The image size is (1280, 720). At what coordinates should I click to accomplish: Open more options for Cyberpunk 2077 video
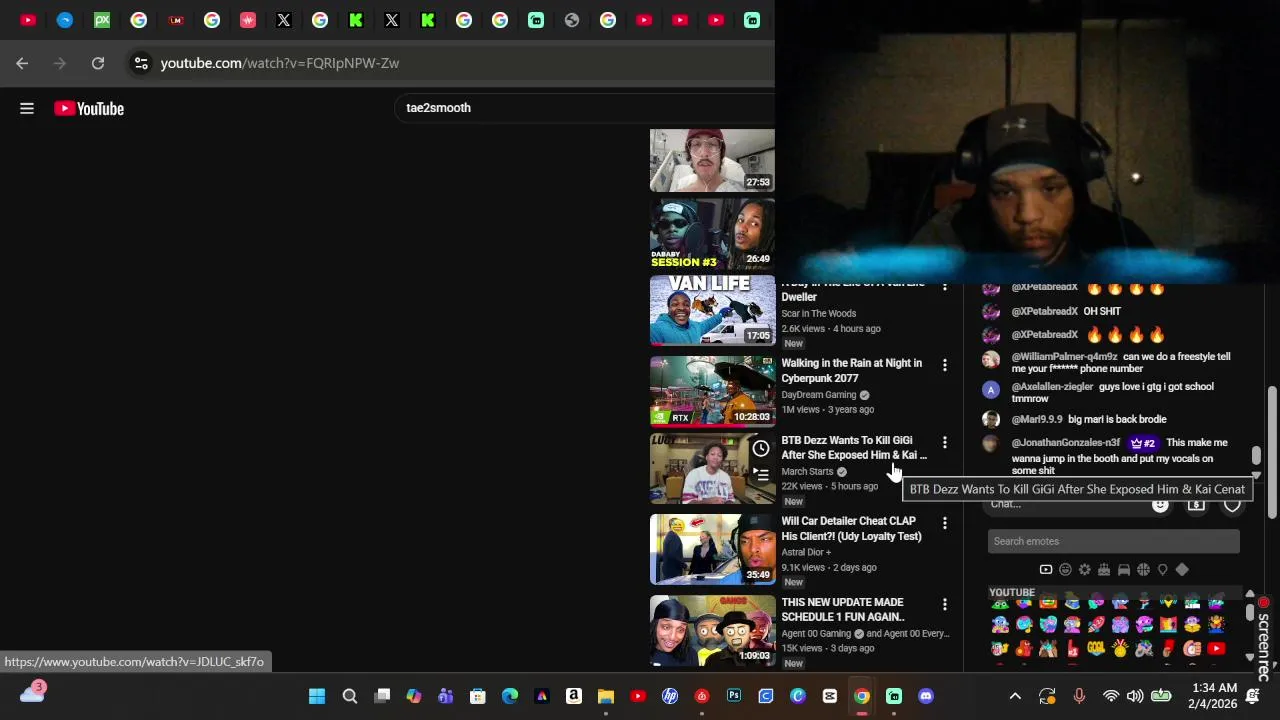click(x=944, y=365)
